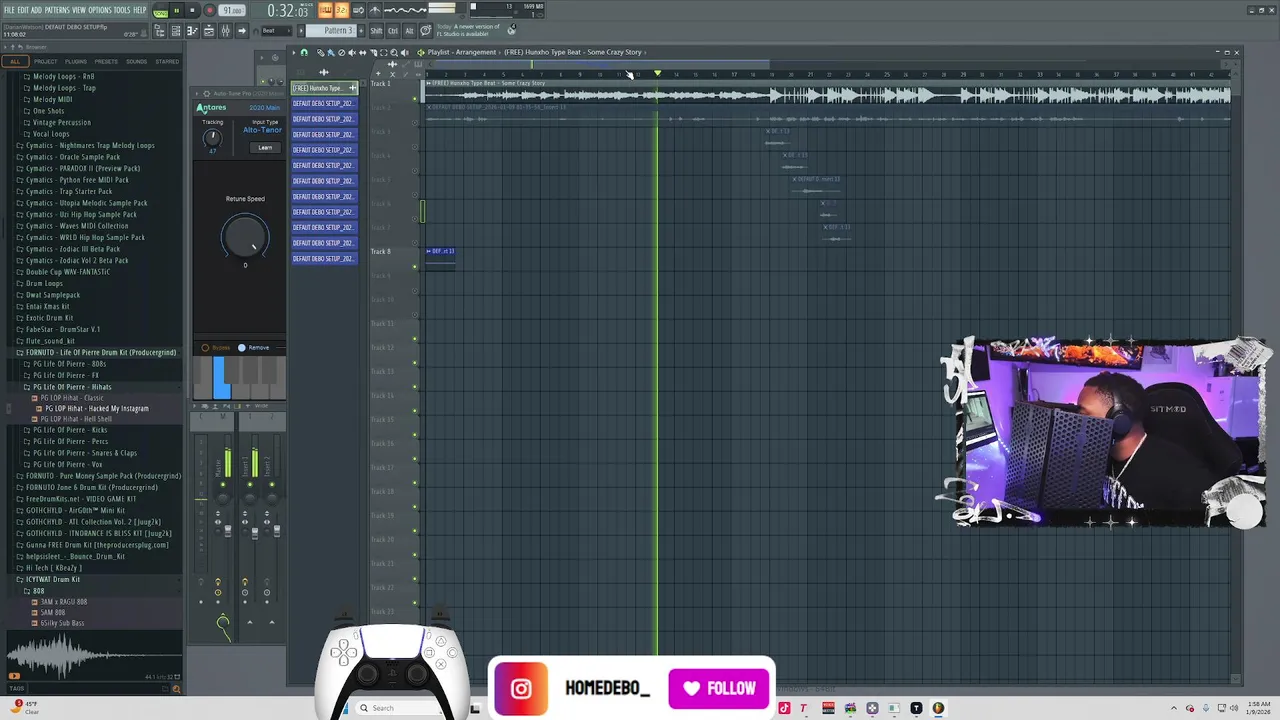Adjust the Auto-Tune Tracking knob
This screenshot has width=1280, height=720.
(x=212, y=138)
